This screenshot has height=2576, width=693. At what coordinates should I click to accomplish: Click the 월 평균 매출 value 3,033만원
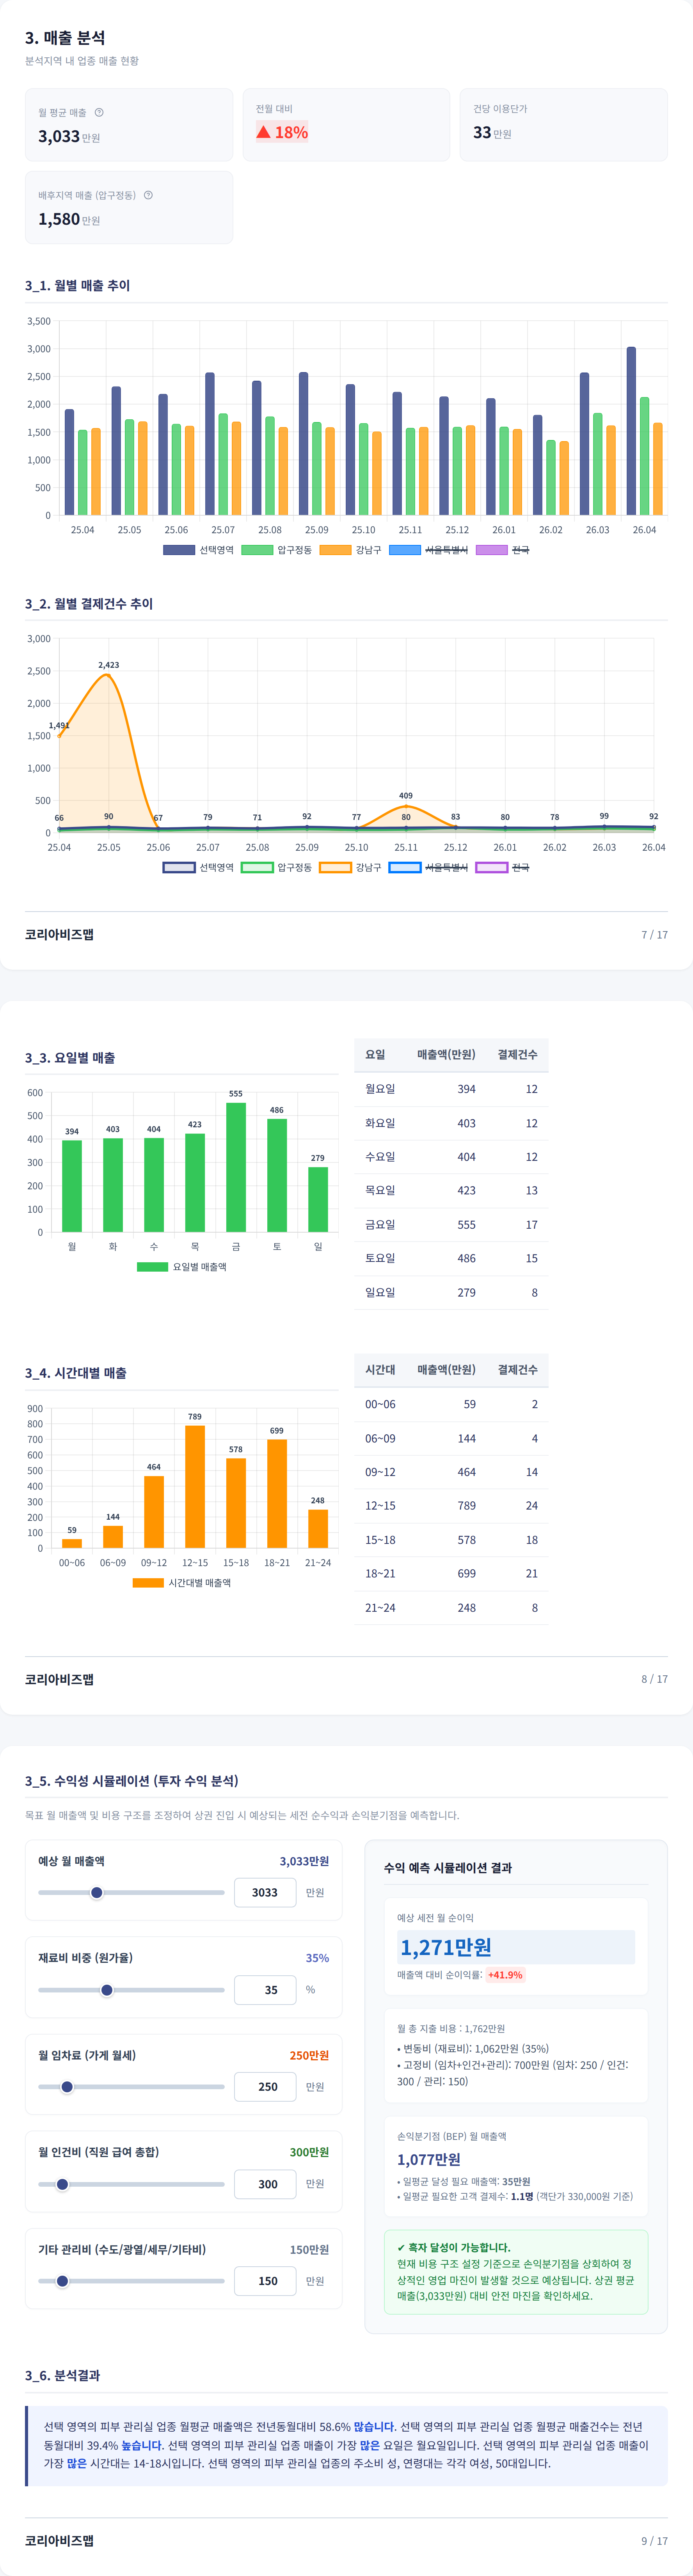(69, 136)
